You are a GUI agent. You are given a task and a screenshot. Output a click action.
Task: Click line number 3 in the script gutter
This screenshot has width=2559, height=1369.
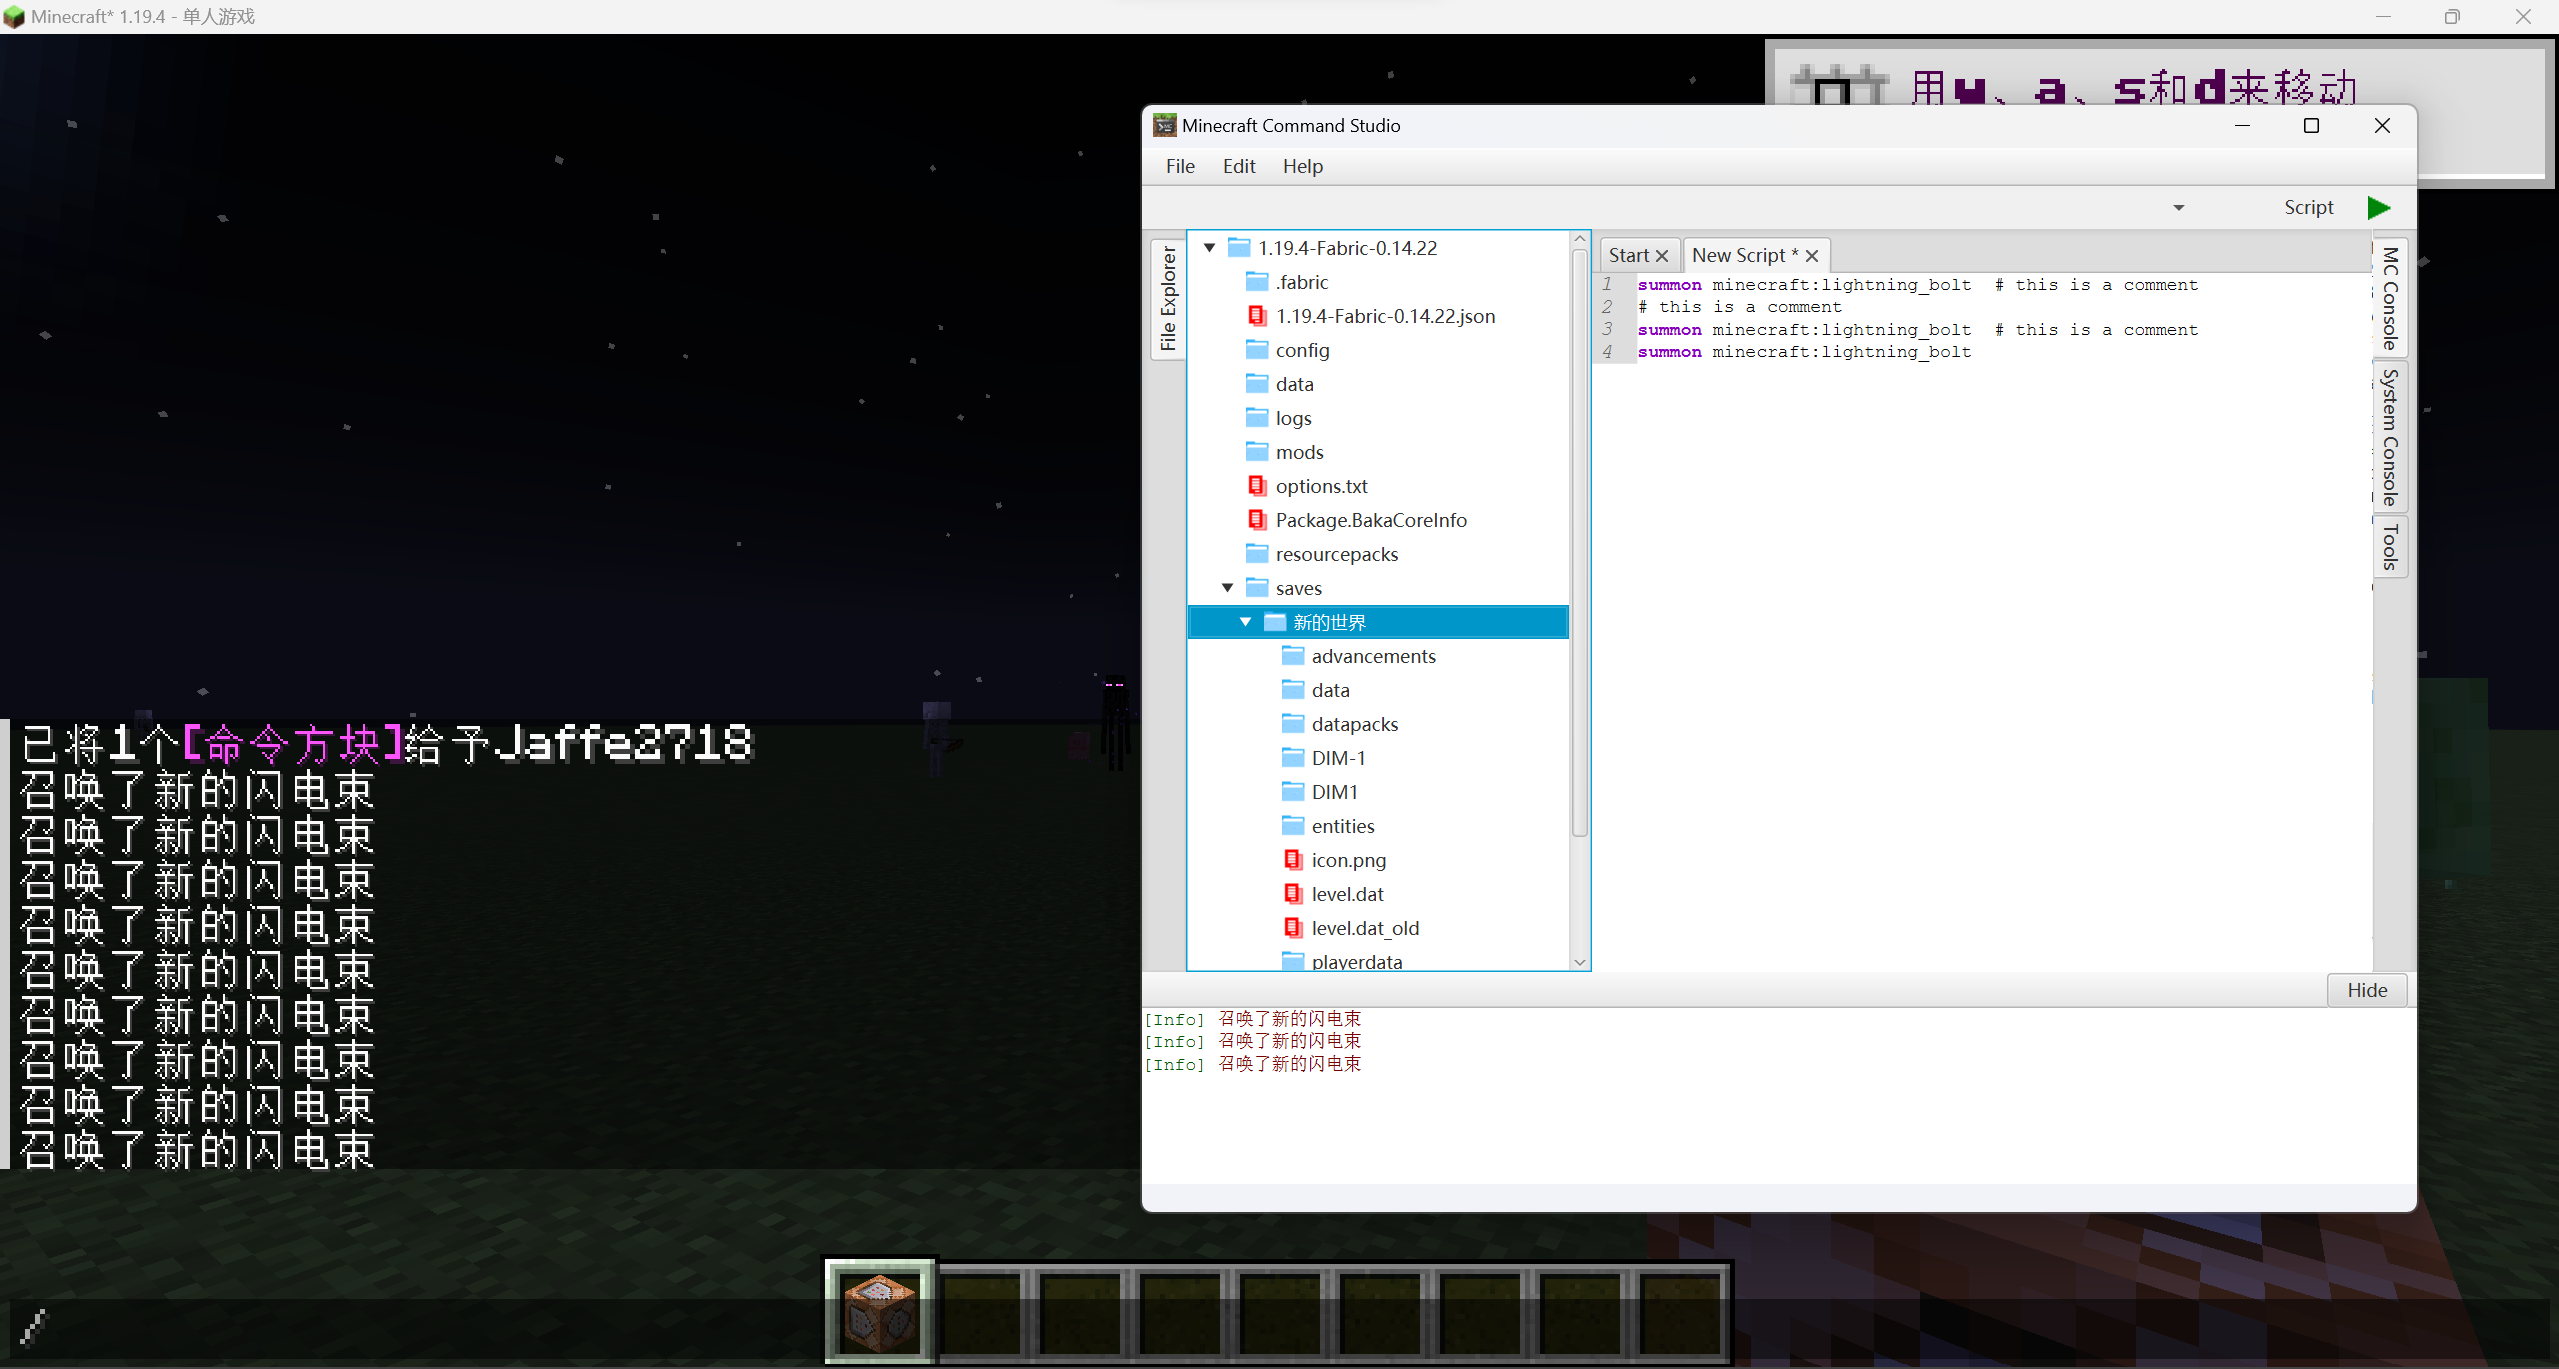tap(1607, 329)
